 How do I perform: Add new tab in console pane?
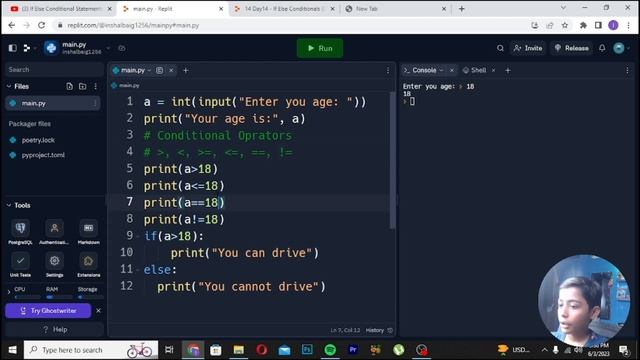tap(508, 70)
